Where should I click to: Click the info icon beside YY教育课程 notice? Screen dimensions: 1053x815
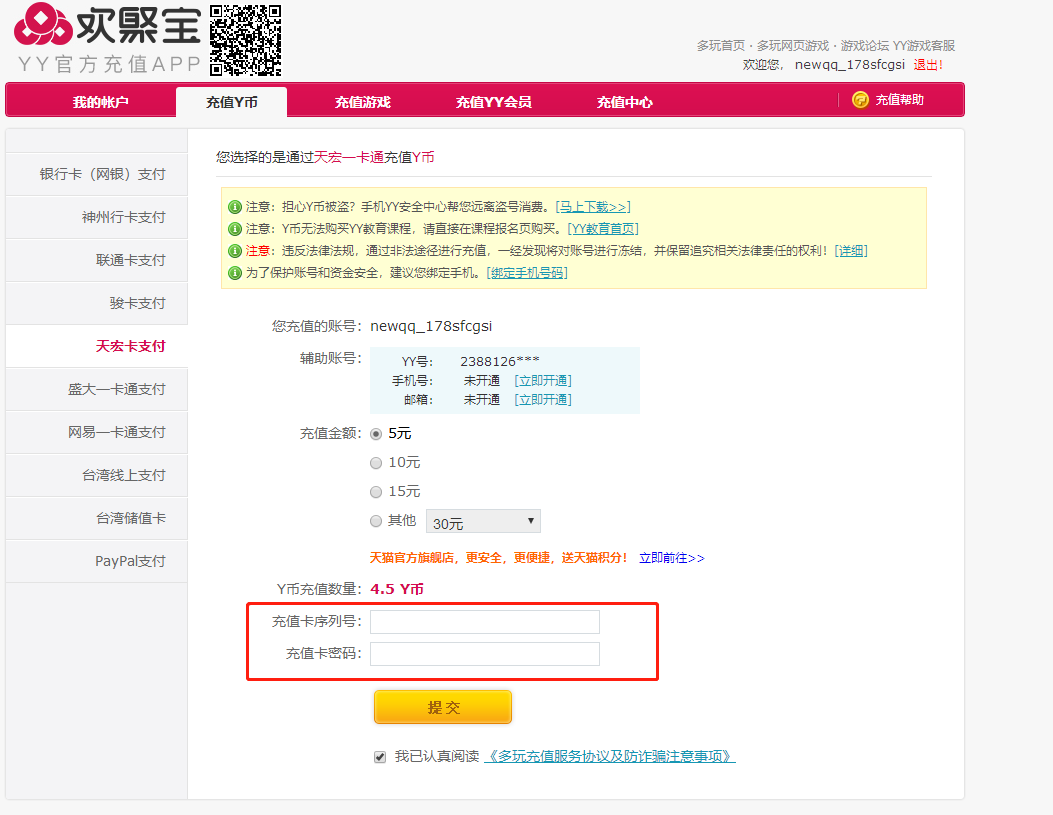235,229
